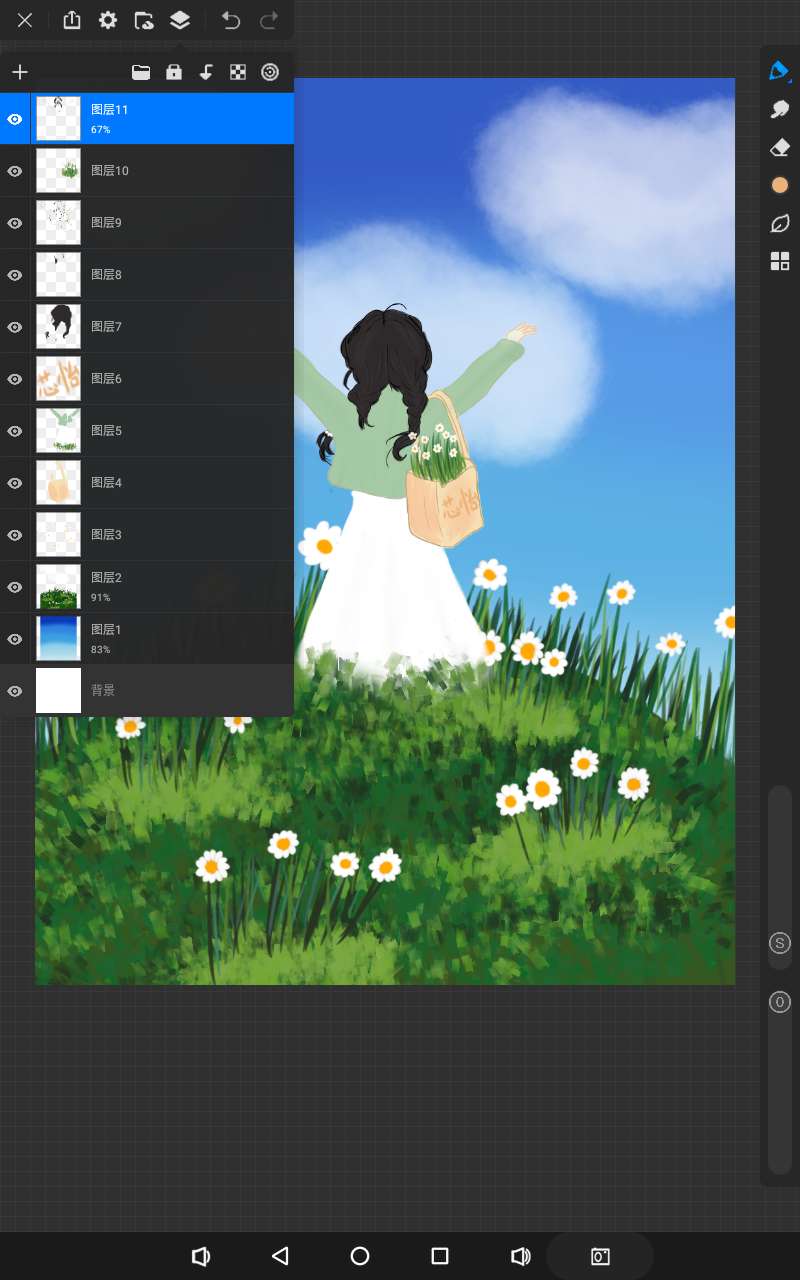Image resolution: width=800 pixels, height=1280 pixels.
Task: Select the smudge tool
Action: click(780, 109)
